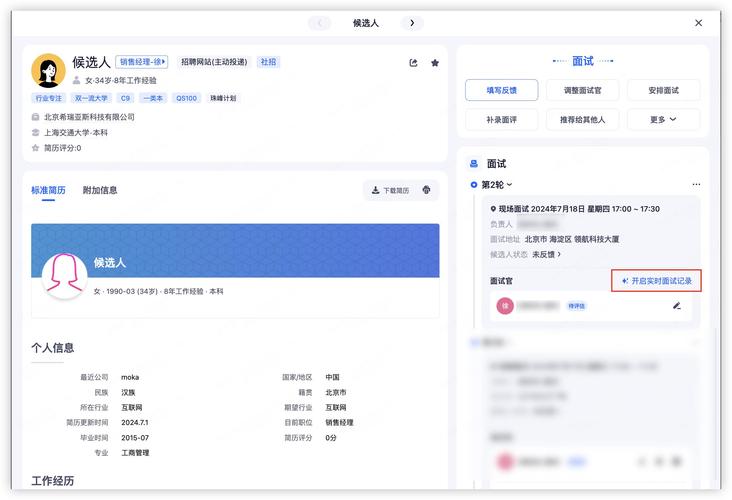Image resolution: width=732 pixels, height=500 pixels.
Task: Open the three-dot menu for 第2轮
Action: [x=696, y=185]
